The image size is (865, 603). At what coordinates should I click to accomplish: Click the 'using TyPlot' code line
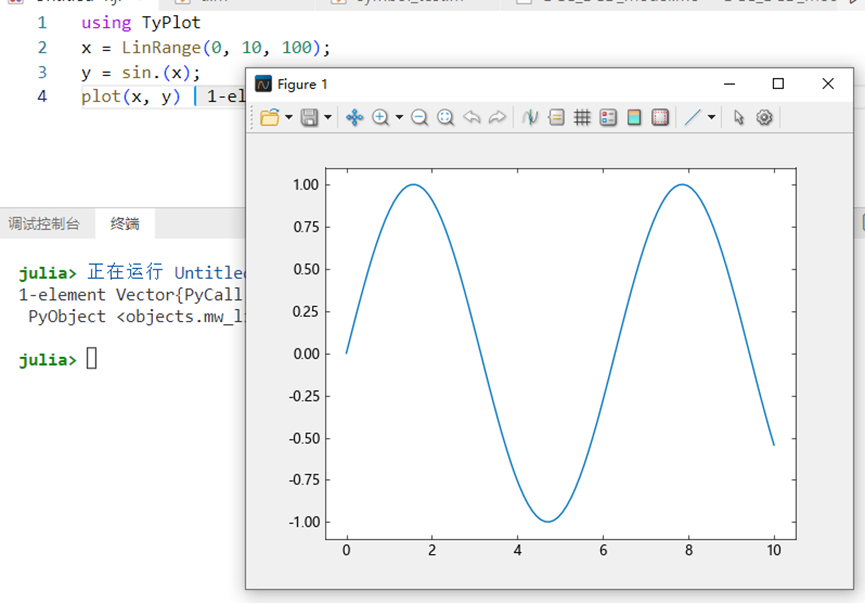coord(141,23)
